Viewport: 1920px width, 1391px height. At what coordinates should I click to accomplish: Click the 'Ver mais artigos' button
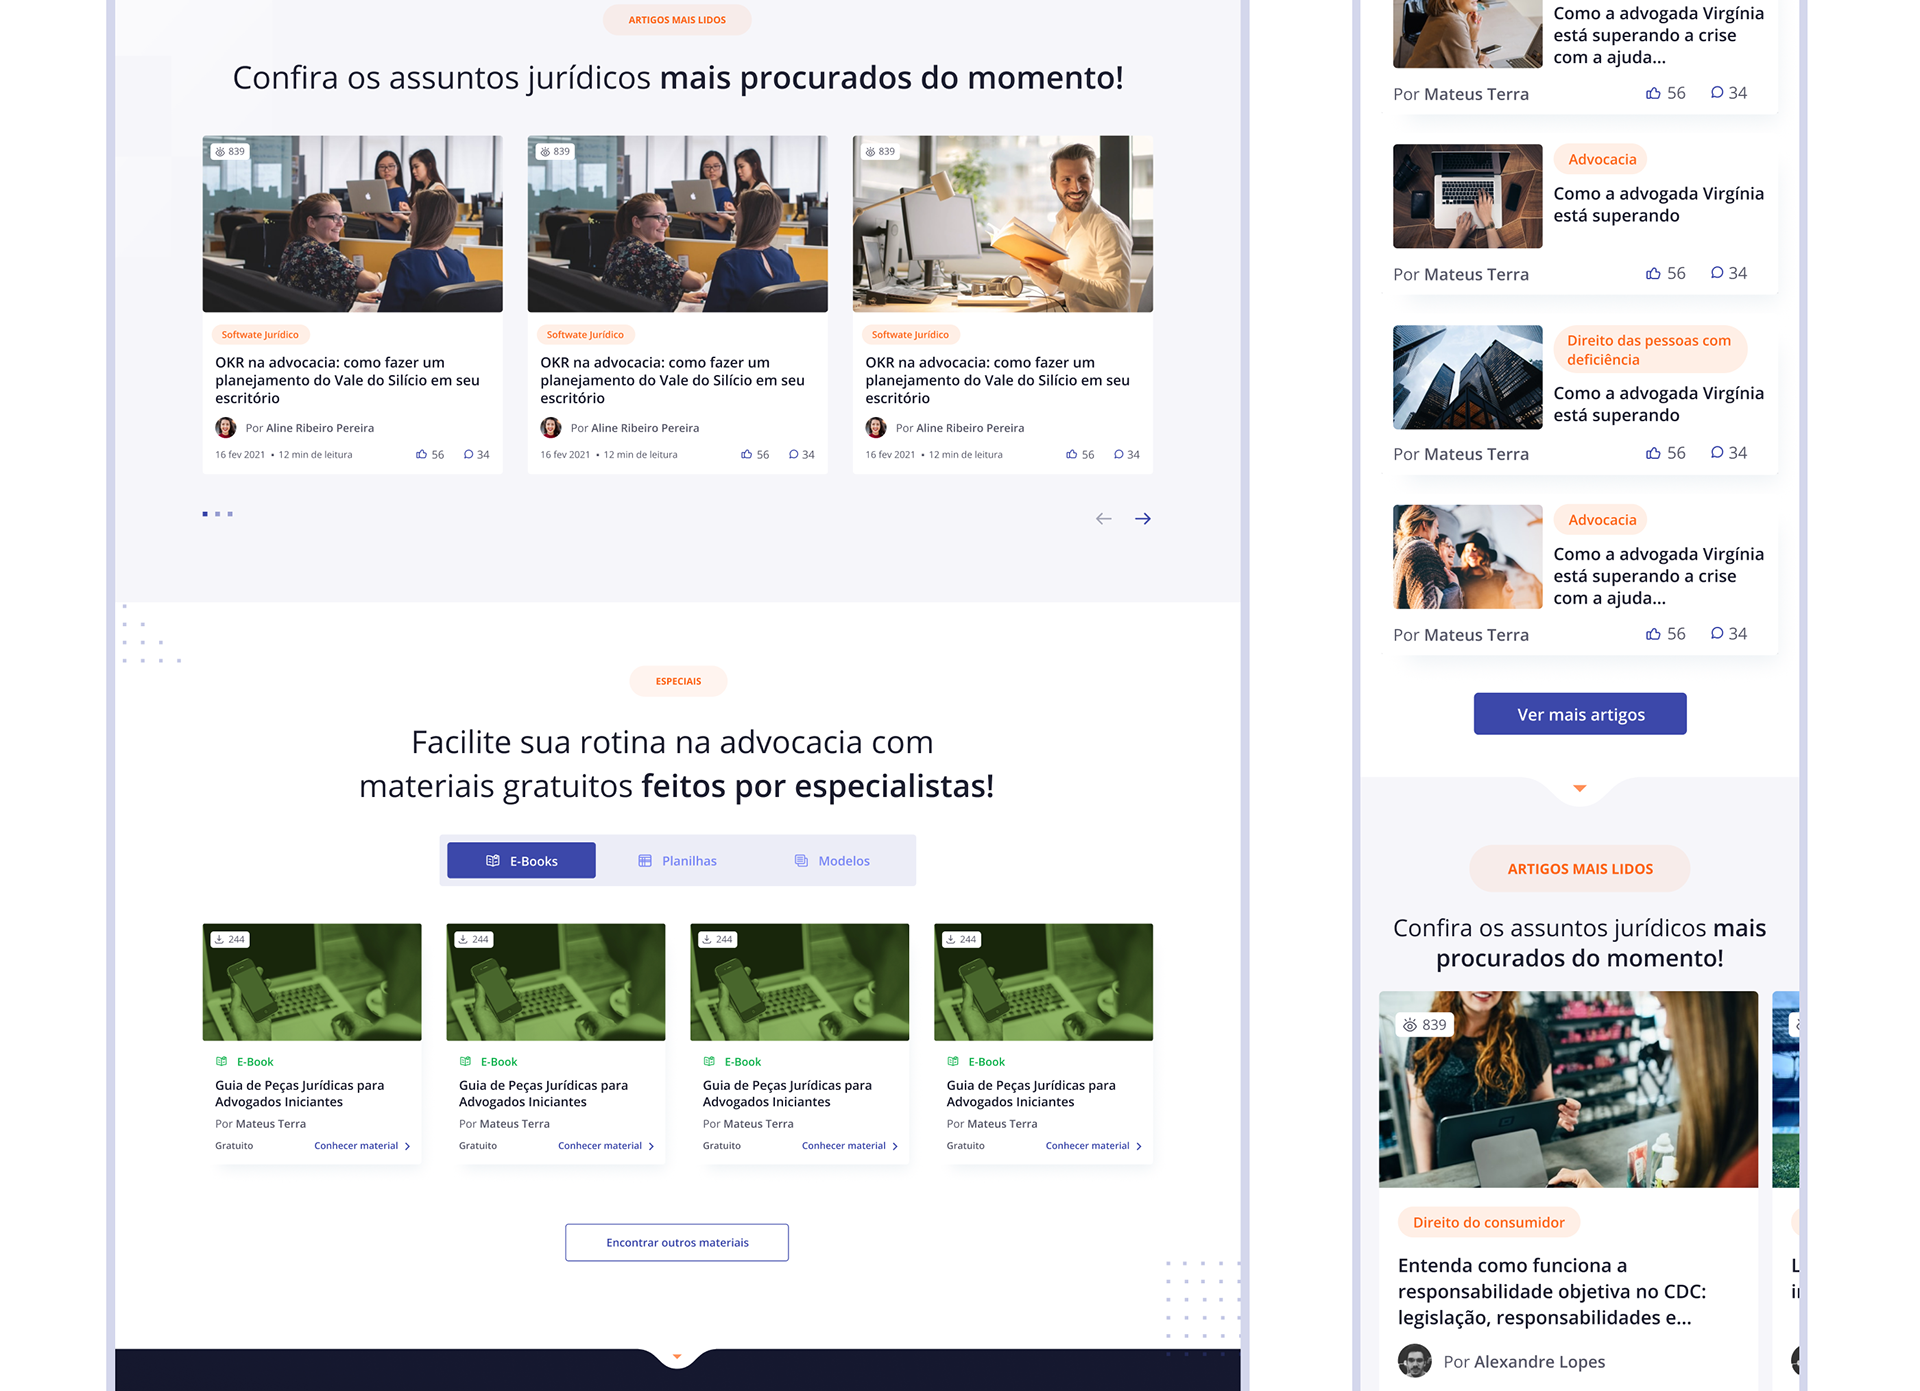1579,714
